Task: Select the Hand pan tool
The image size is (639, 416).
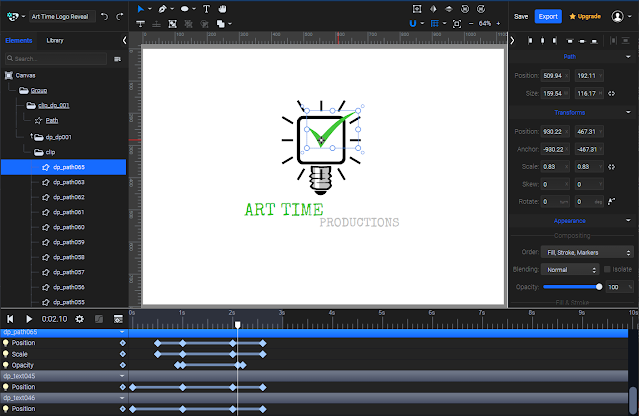Action: 223,9
